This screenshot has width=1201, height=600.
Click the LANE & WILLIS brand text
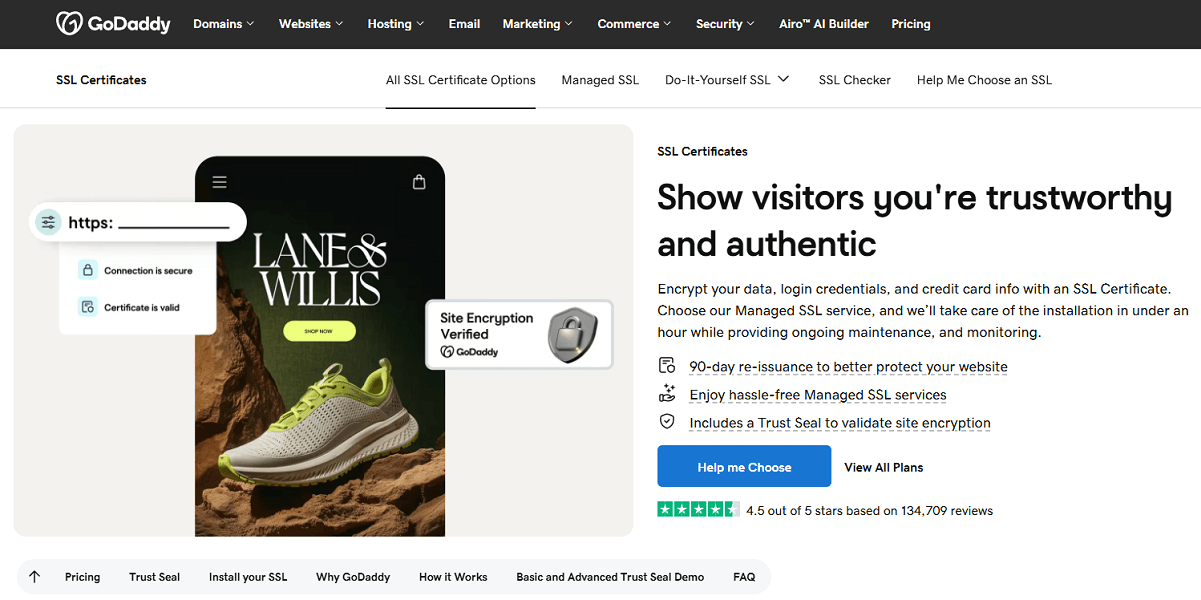tap(318, 268)
